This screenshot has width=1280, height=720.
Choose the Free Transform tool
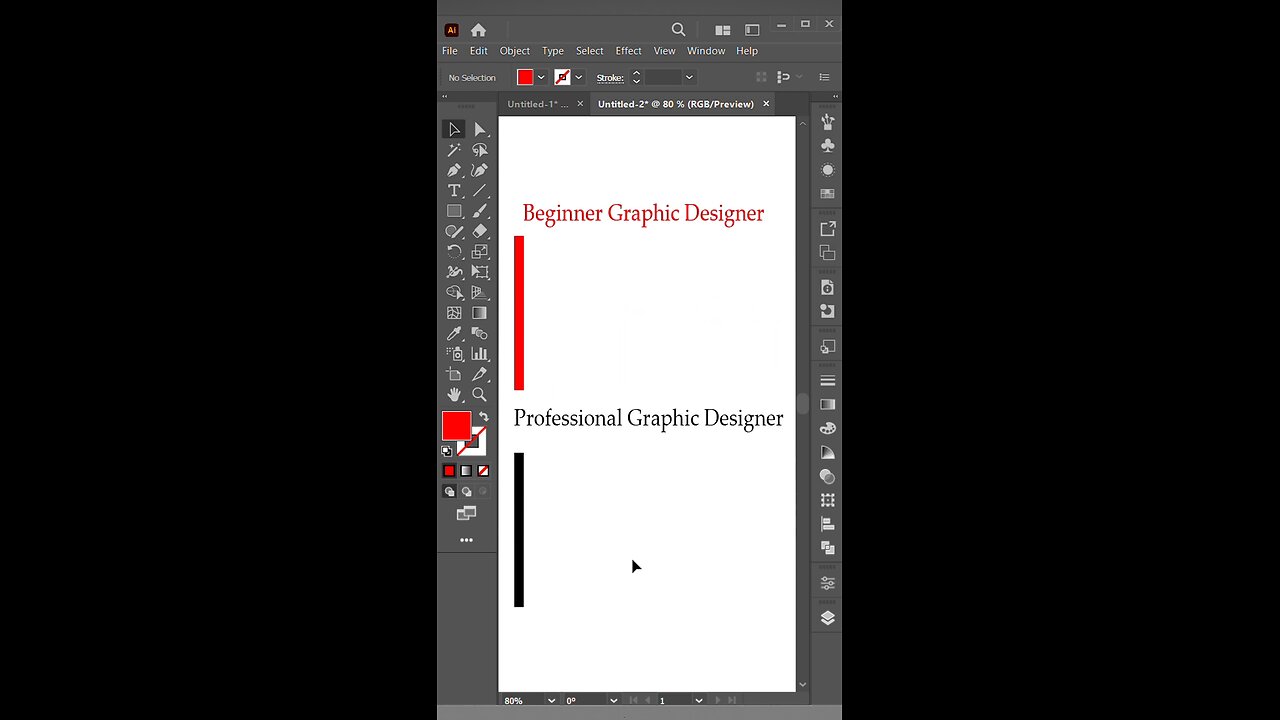pos(480,272)
